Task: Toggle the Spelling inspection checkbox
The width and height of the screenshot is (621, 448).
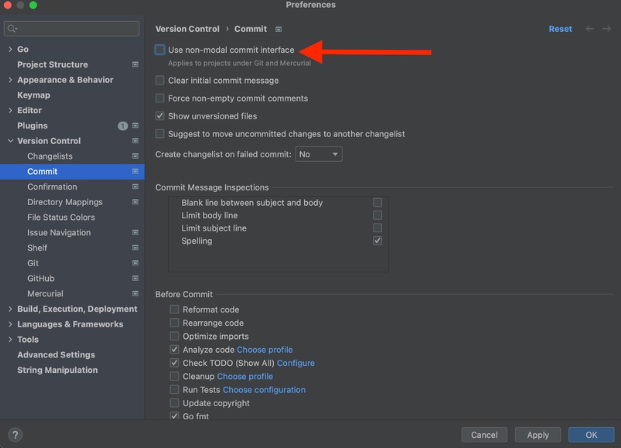Action: 377,241
